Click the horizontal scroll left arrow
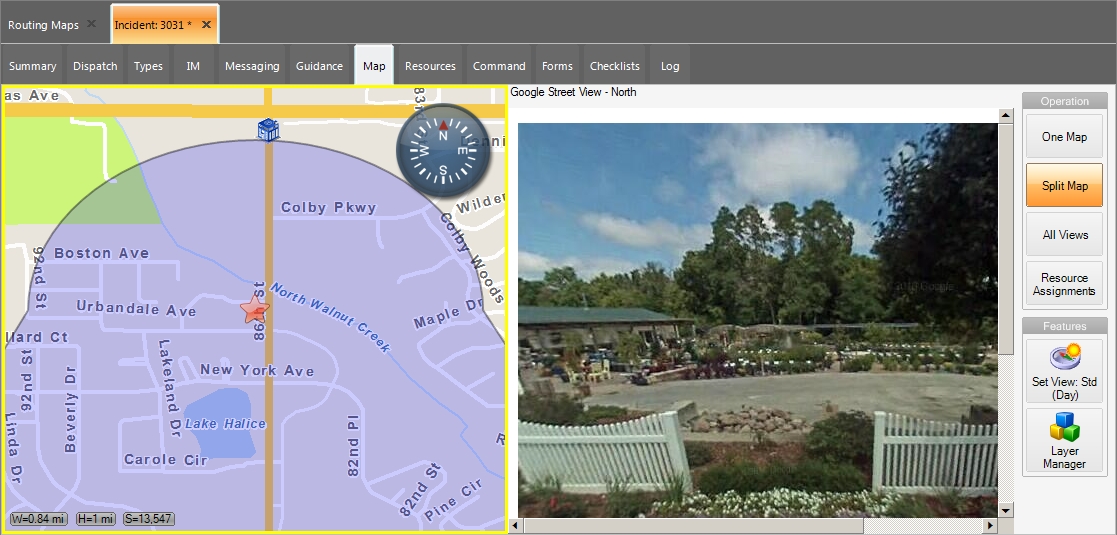The height and width of the screenshot is (535, 1117). click(x=517, y=526)
